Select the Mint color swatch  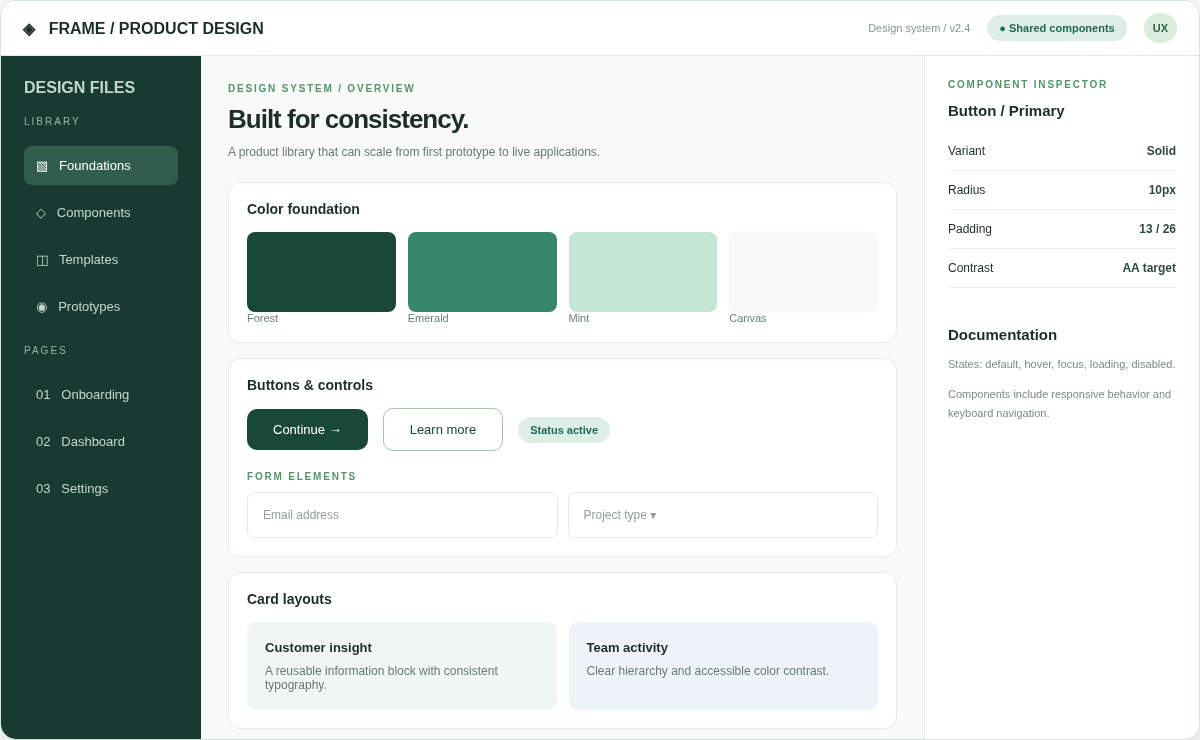tap(643, 272)
